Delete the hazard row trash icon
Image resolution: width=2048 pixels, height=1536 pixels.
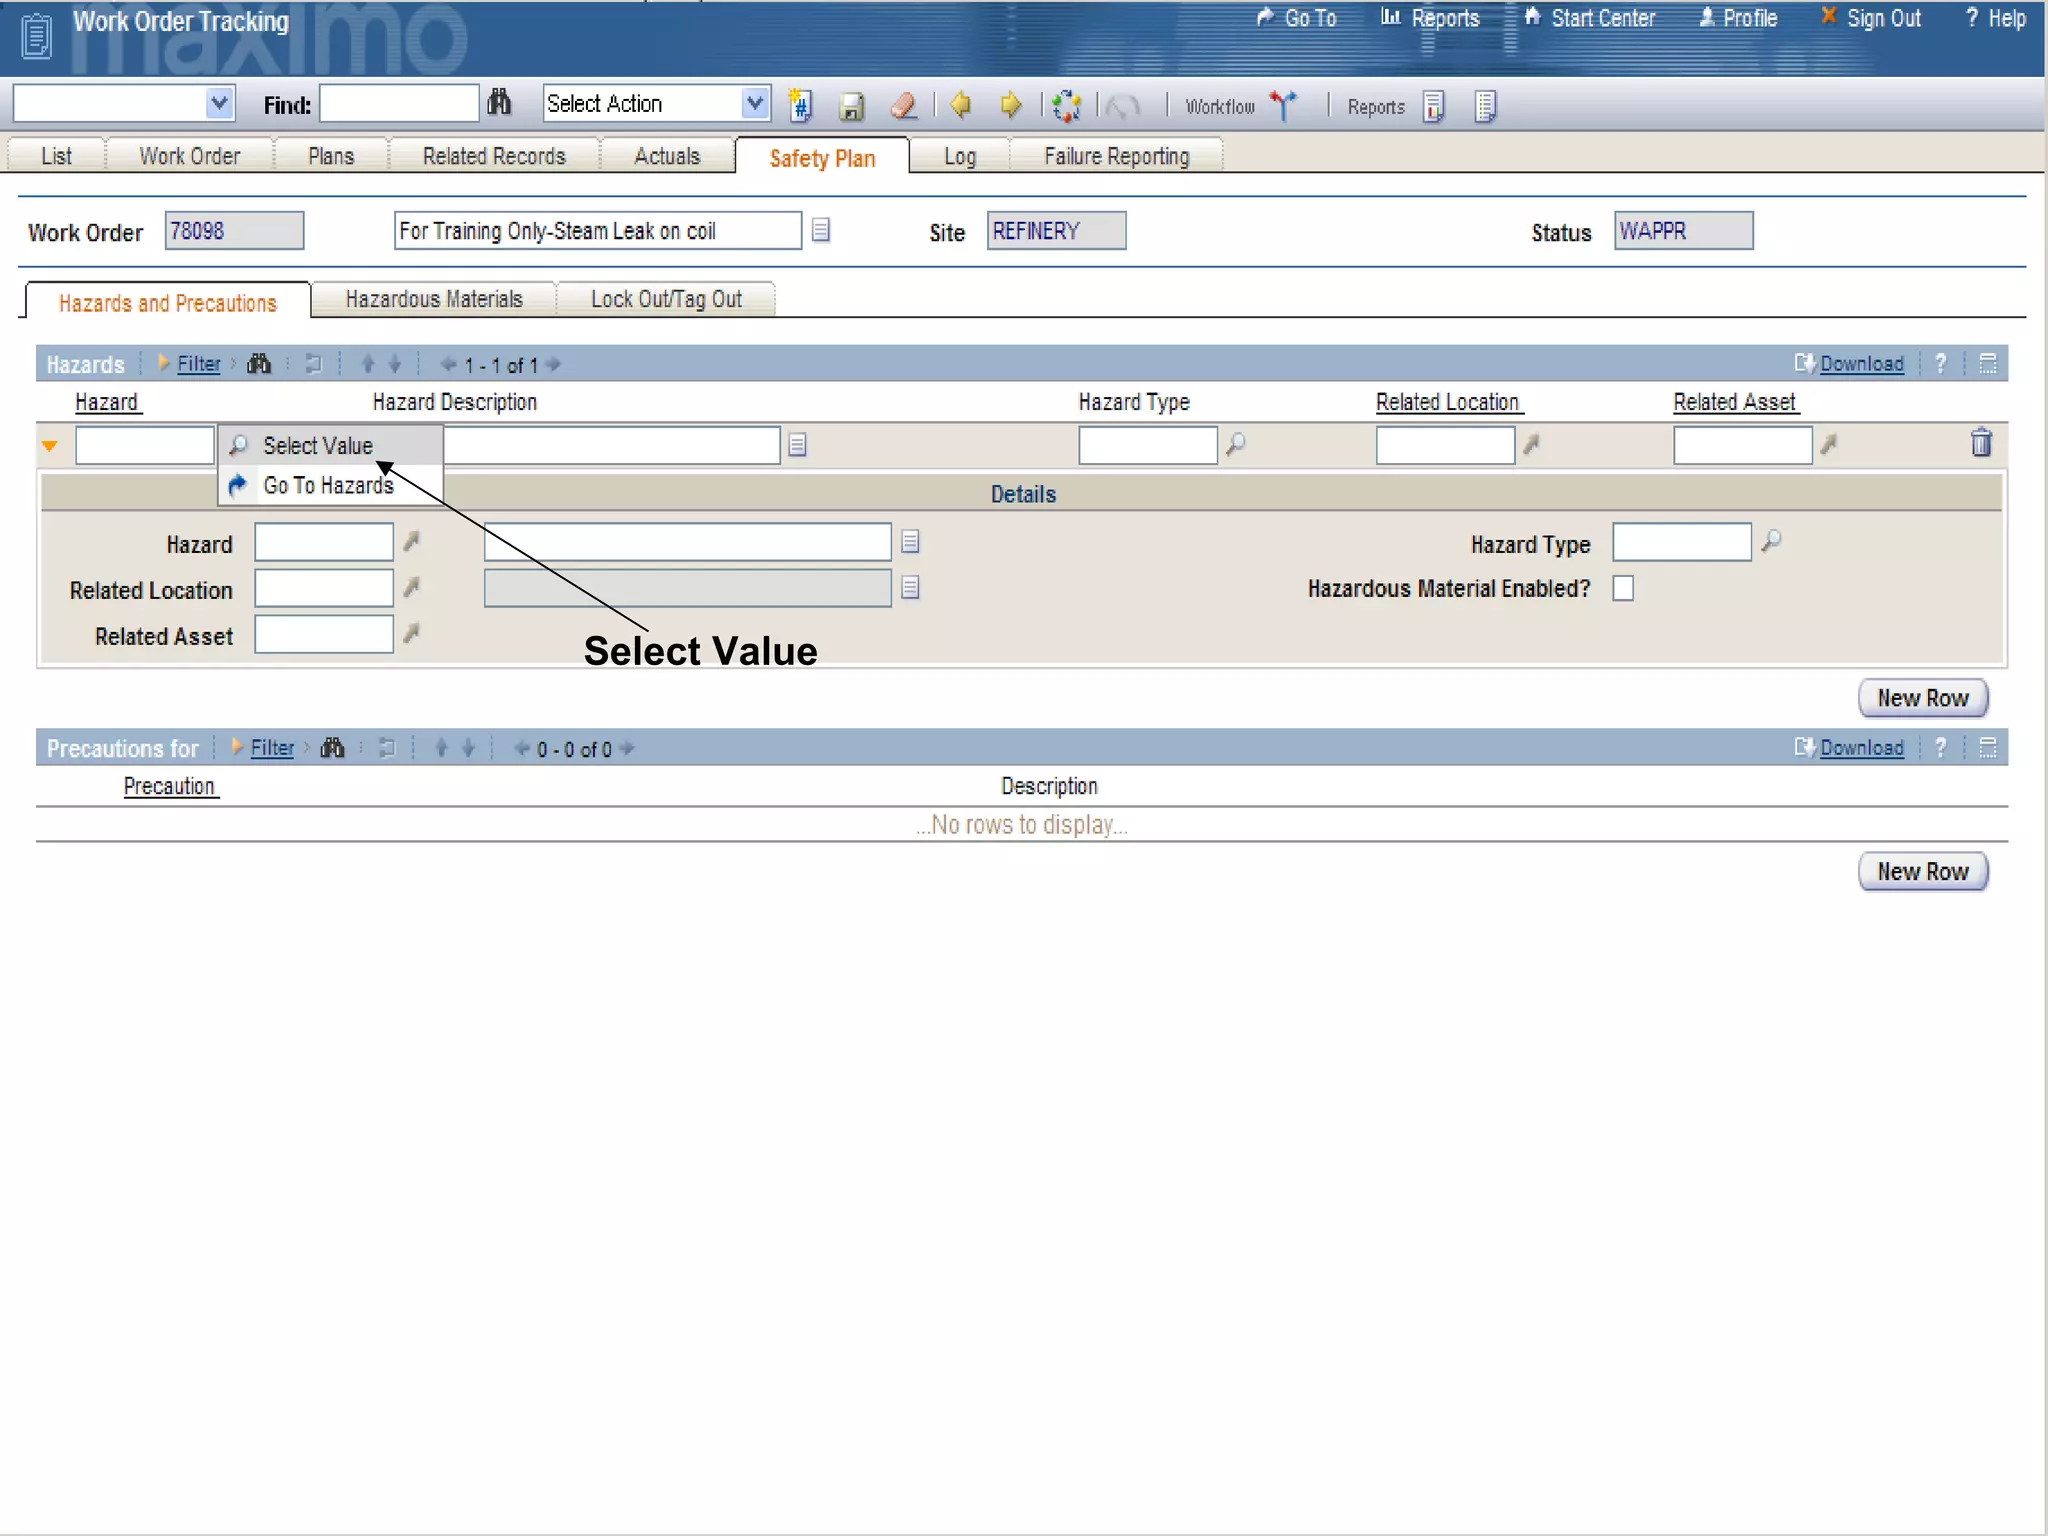1980,443
